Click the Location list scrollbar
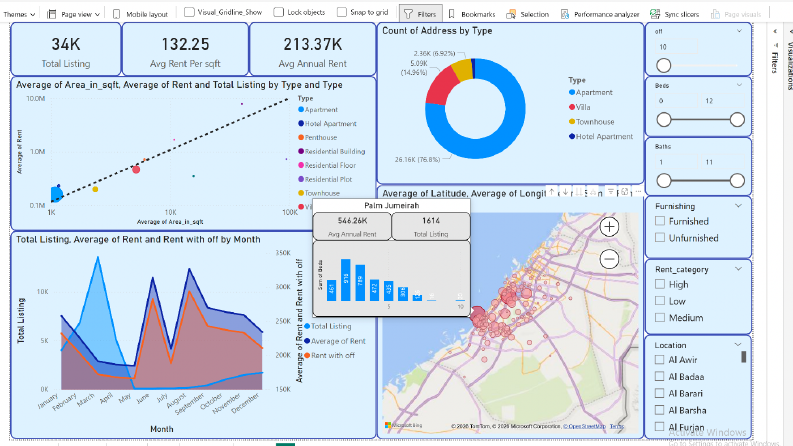The height and width of the screenshot is (446, 793). click(x=743, y=357)
